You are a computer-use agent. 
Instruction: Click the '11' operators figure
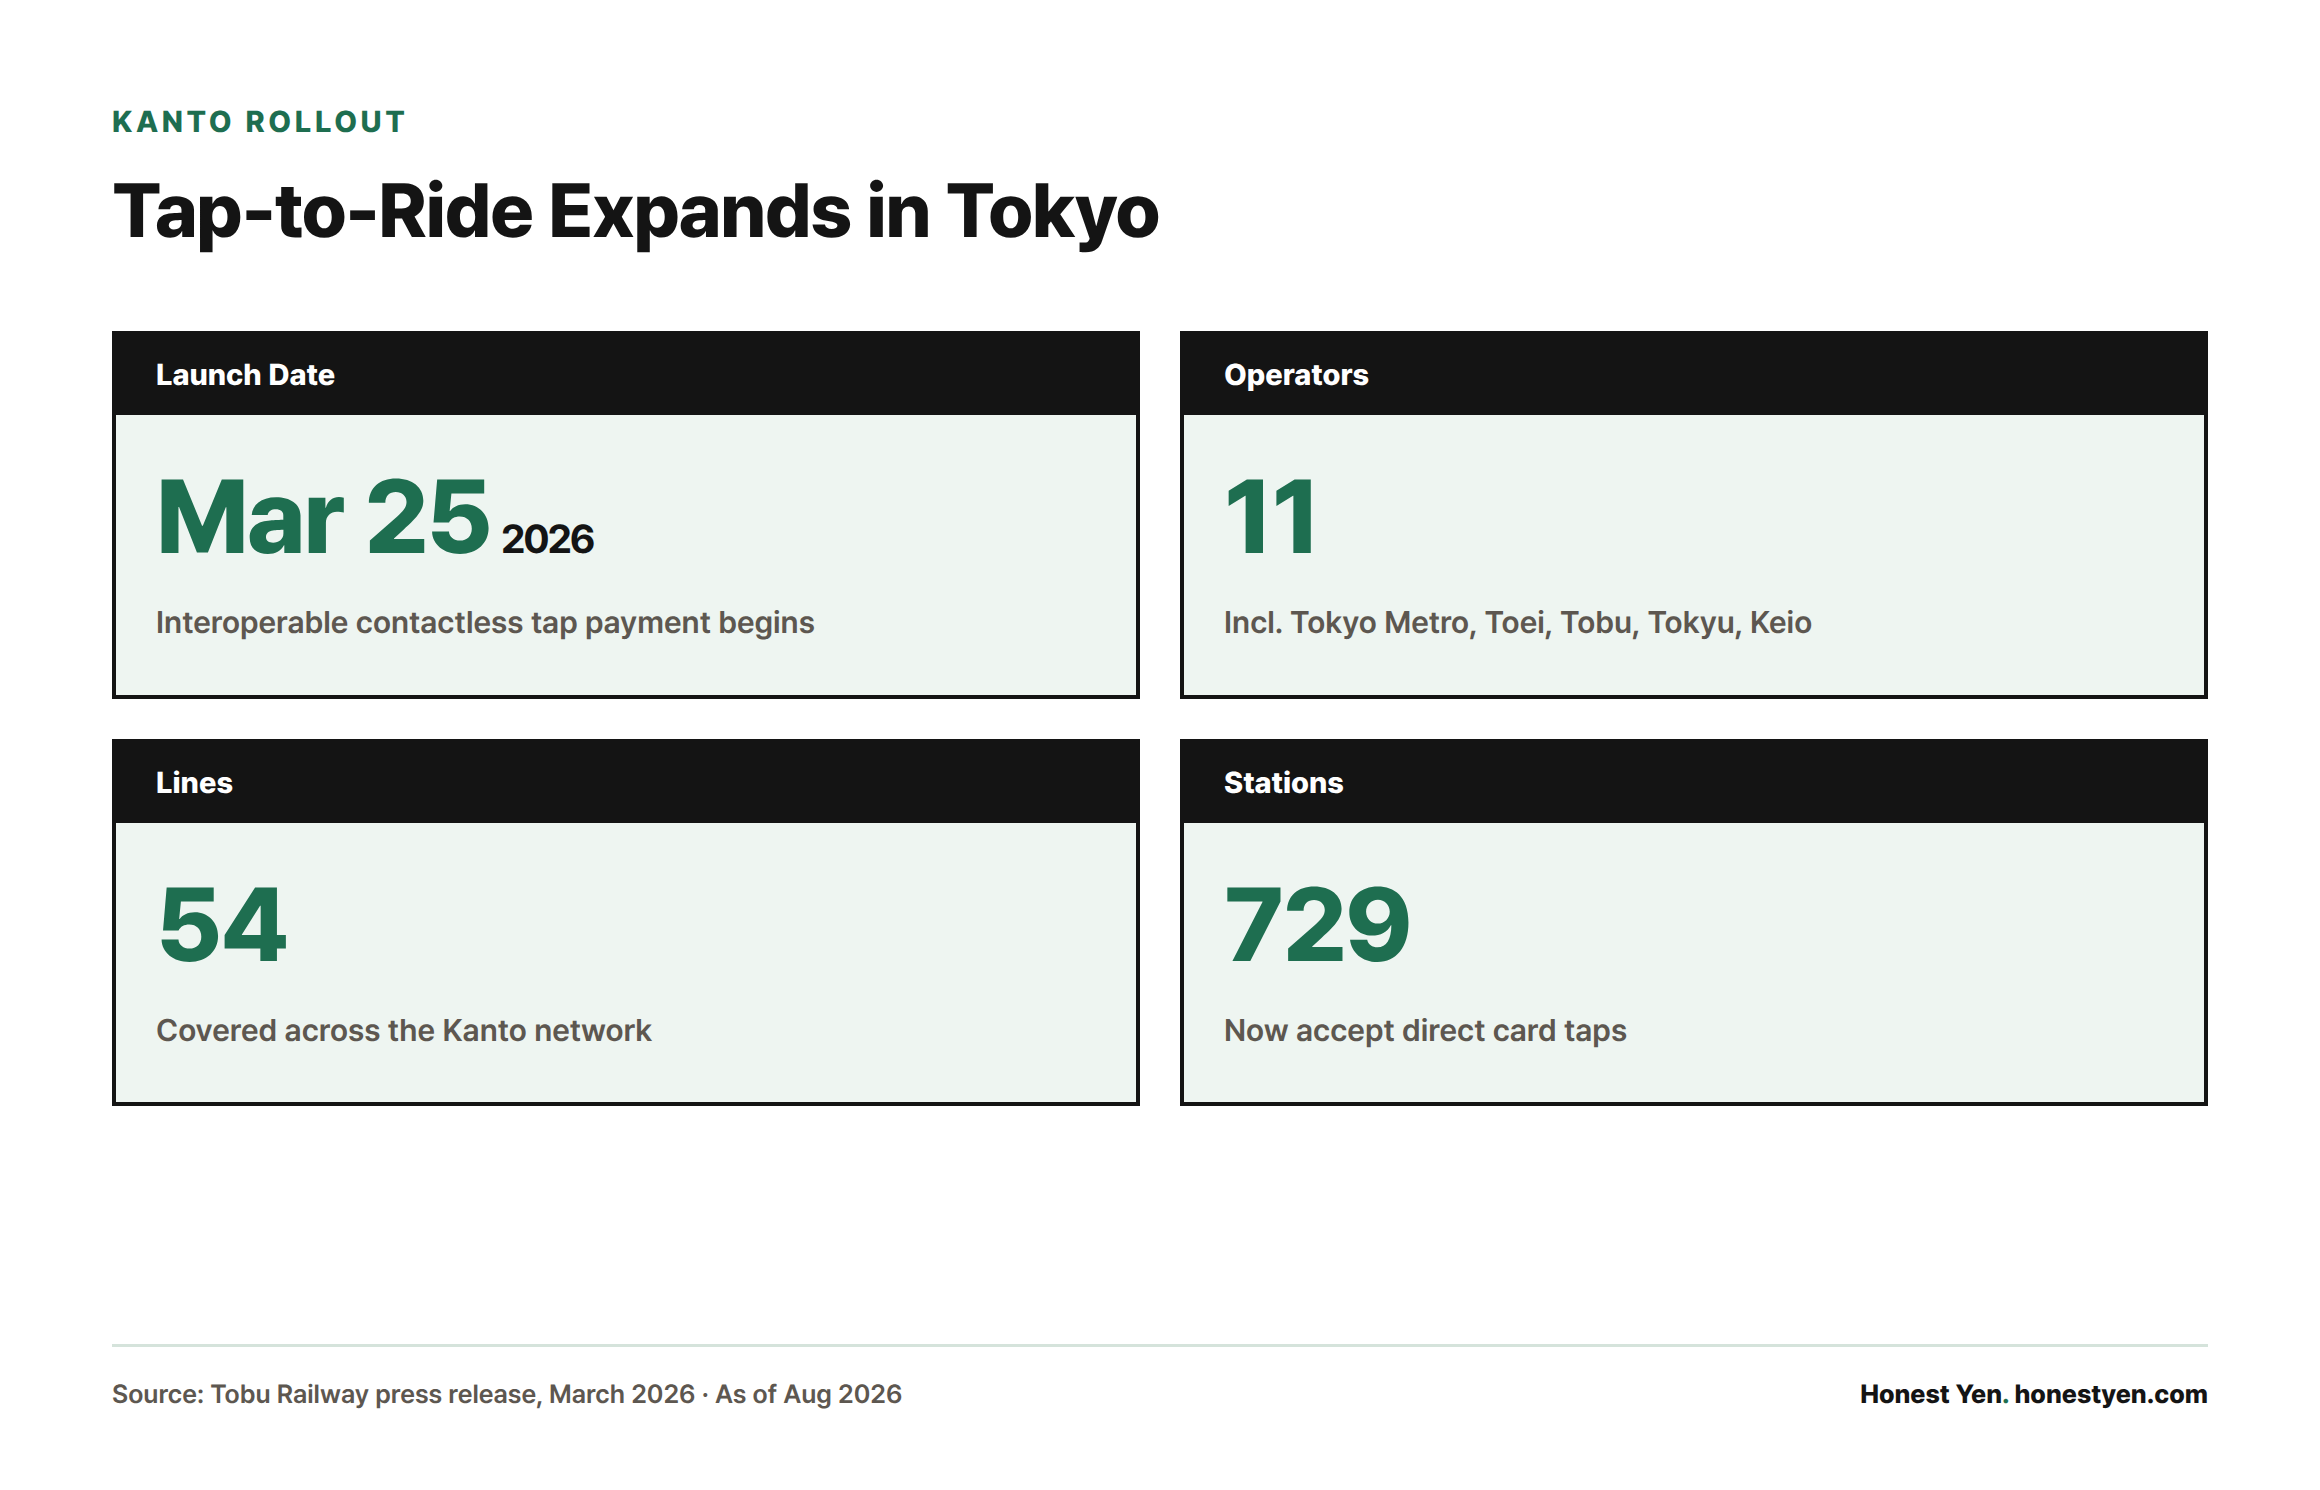coord(1270,517)
